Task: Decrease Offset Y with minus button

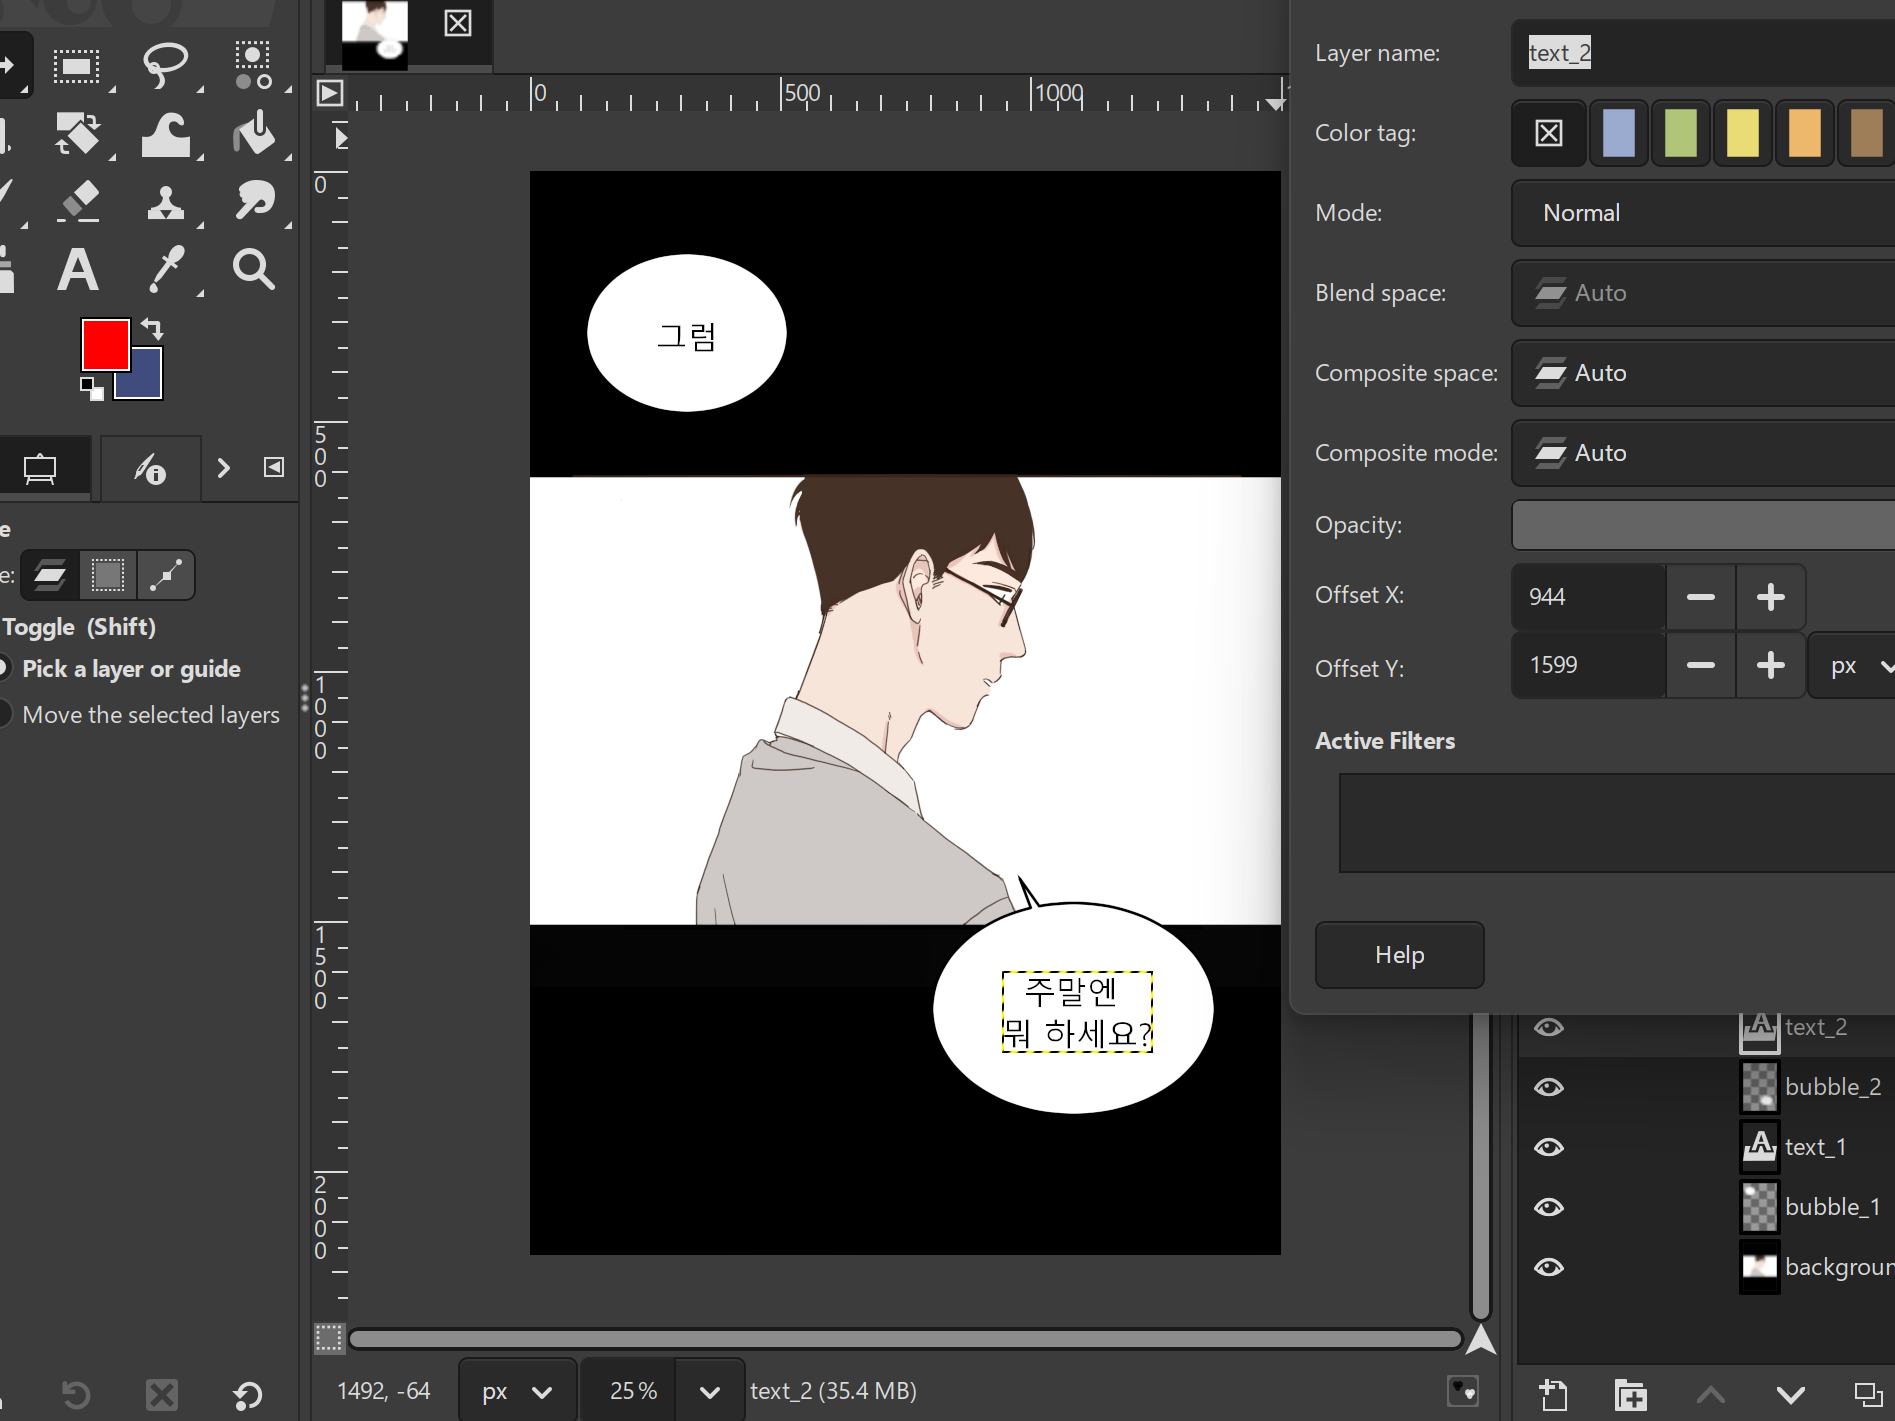Action: pyautogui.click(x=1701, y=665)
